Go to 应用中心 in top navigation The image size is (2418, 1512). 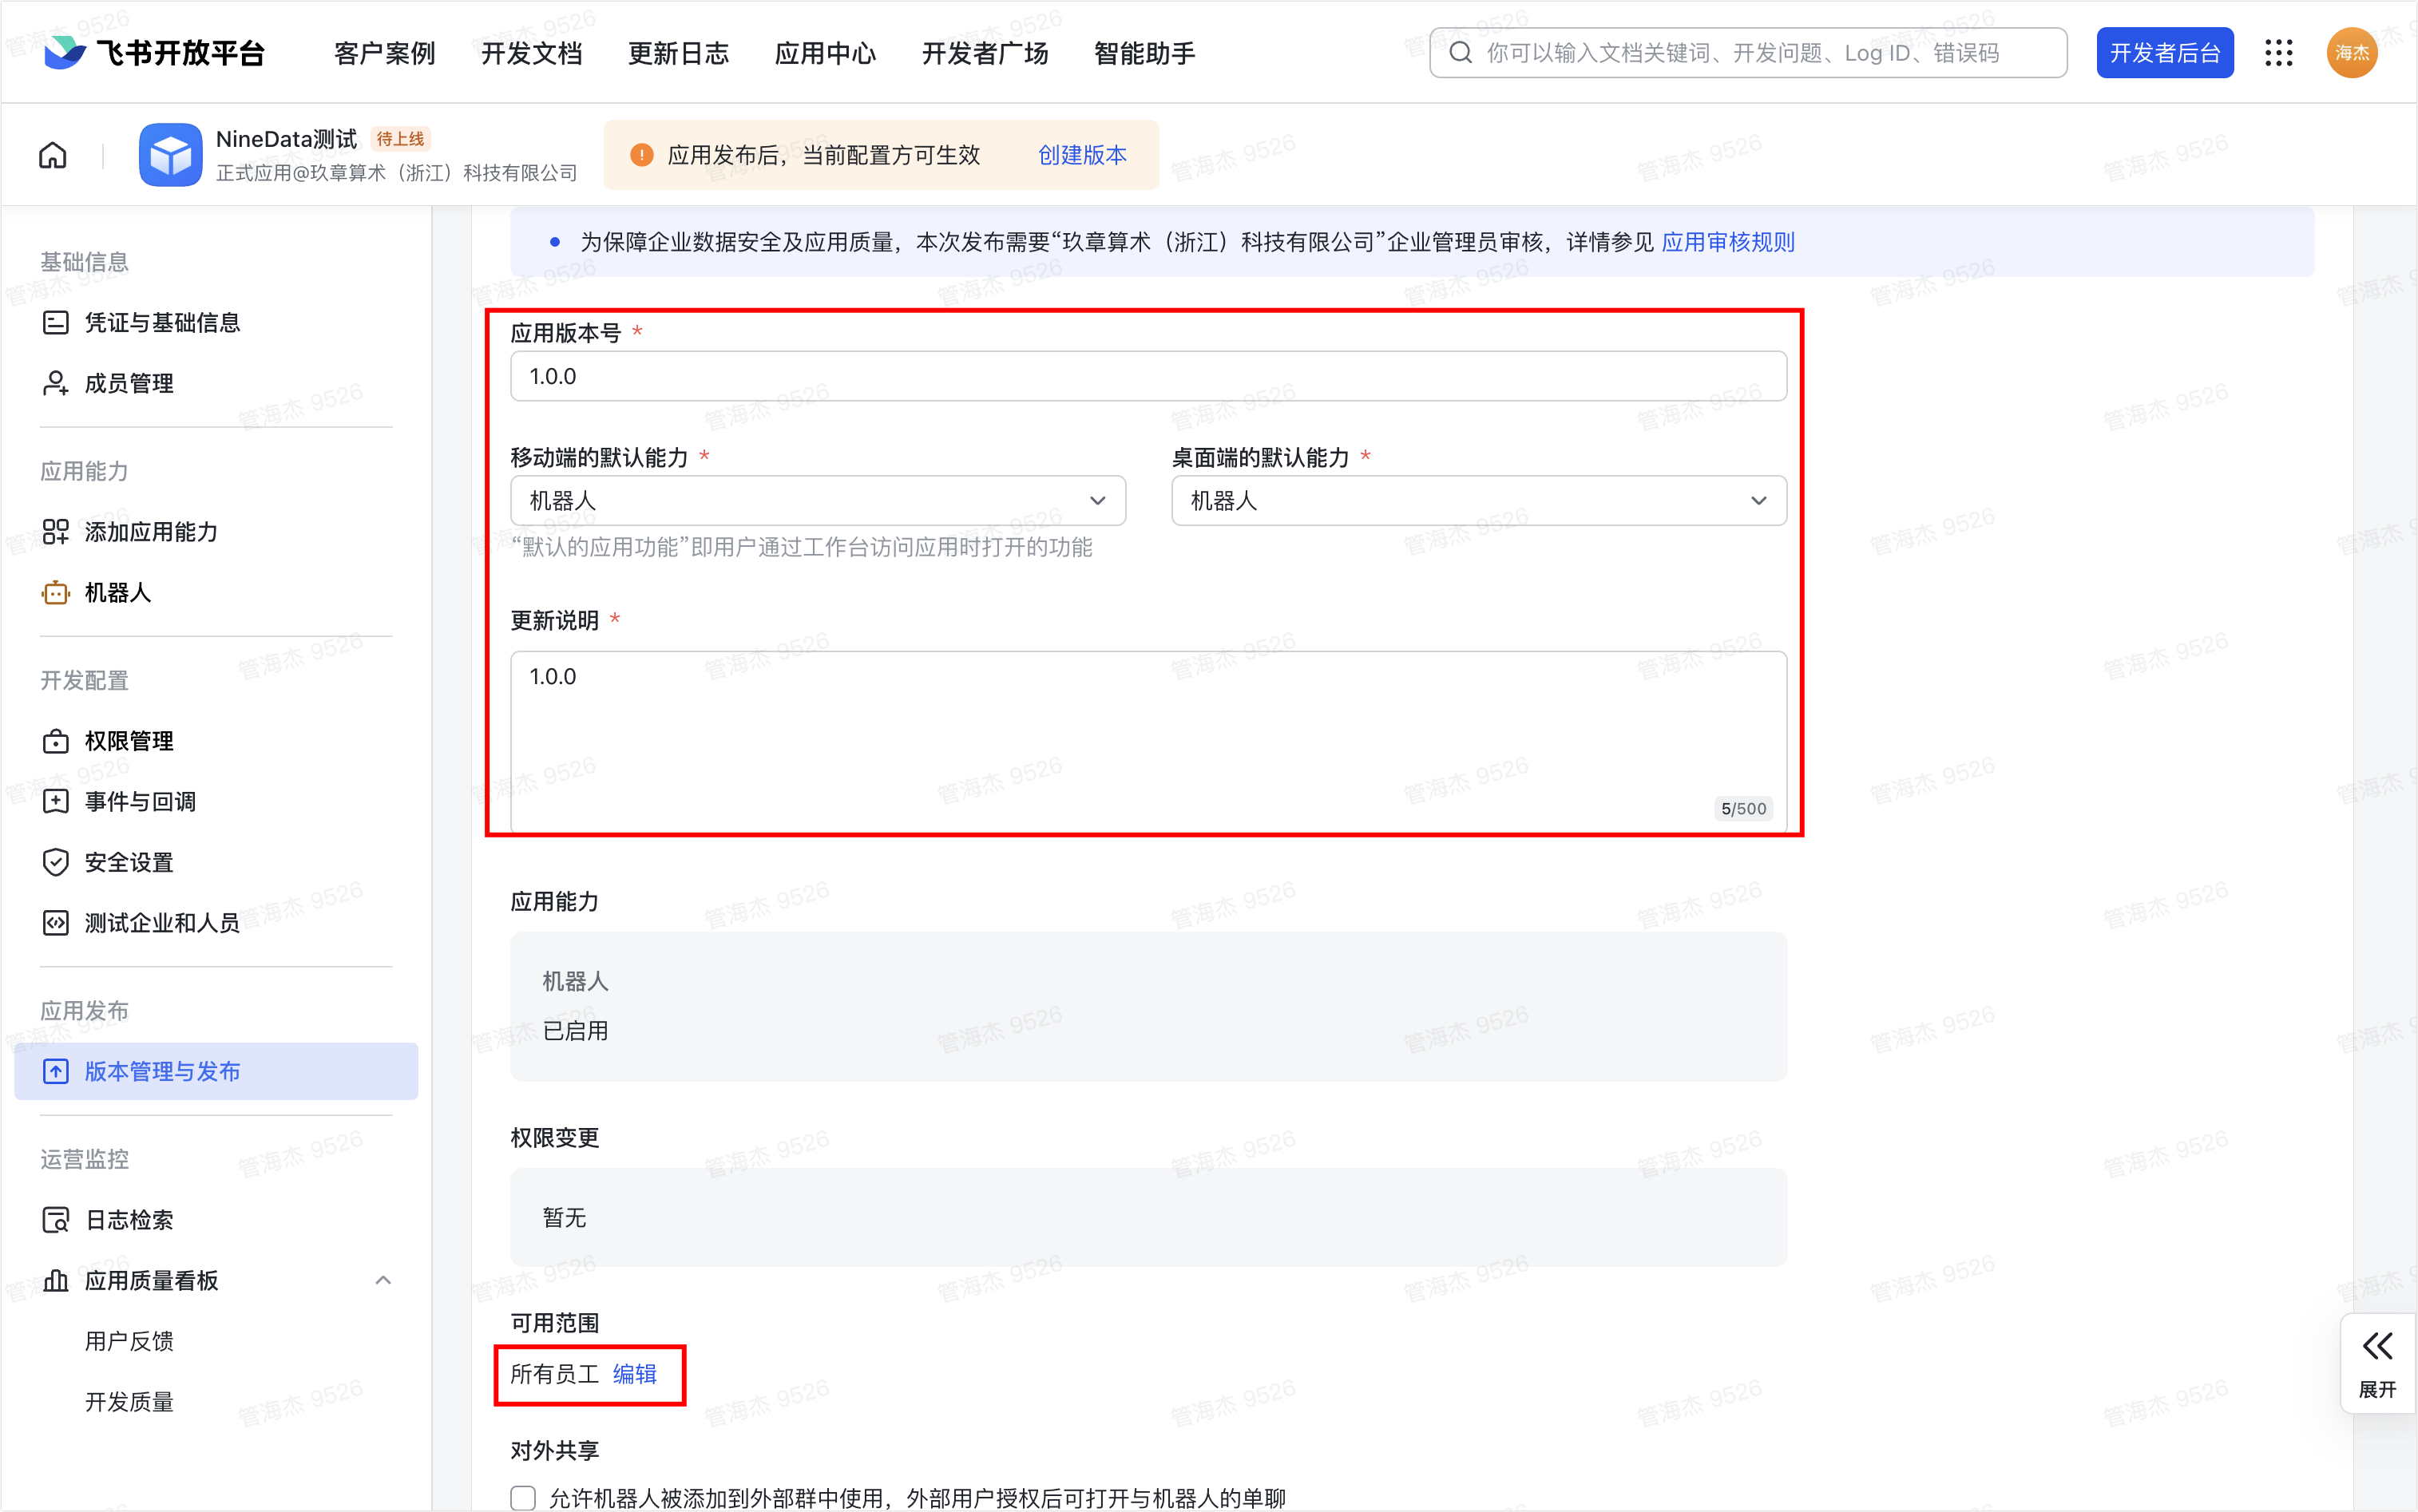point(825,53)
